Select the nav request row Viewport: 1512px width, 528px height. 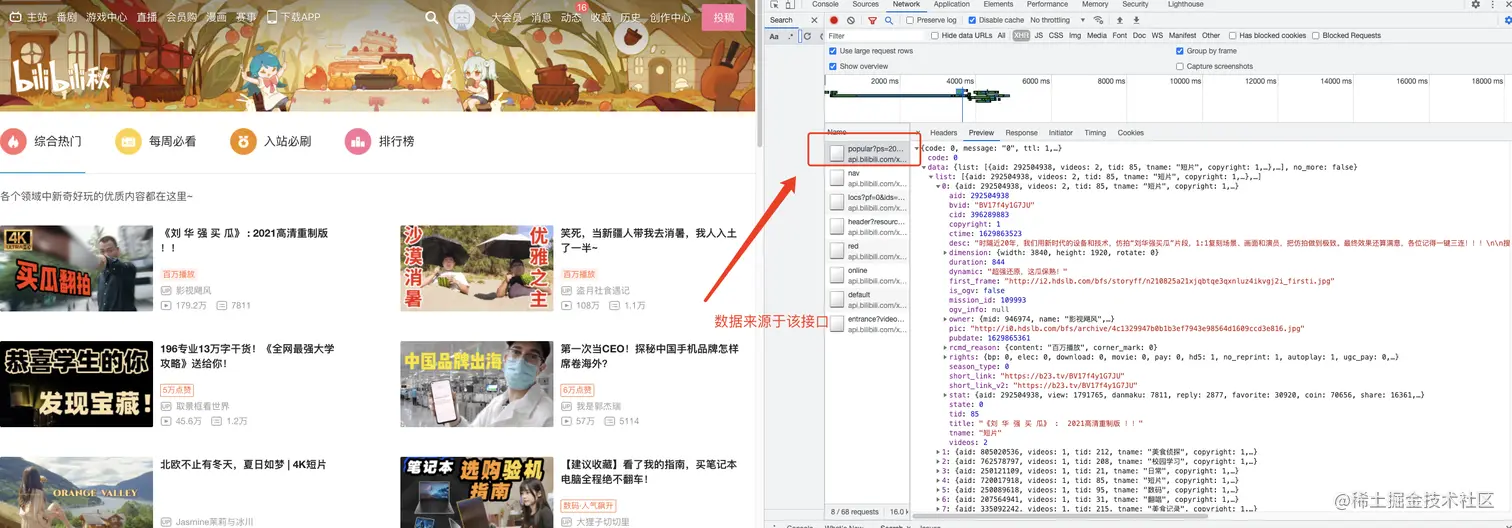point(867,178)
